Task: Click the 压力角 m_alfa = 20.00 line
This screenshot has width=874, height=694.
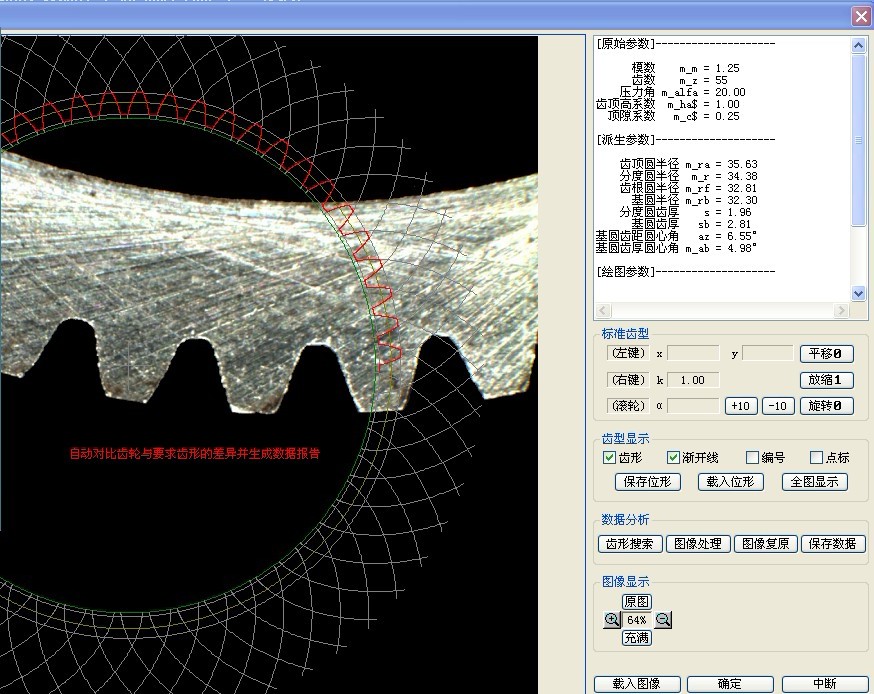Action: [x=682, y=92]
